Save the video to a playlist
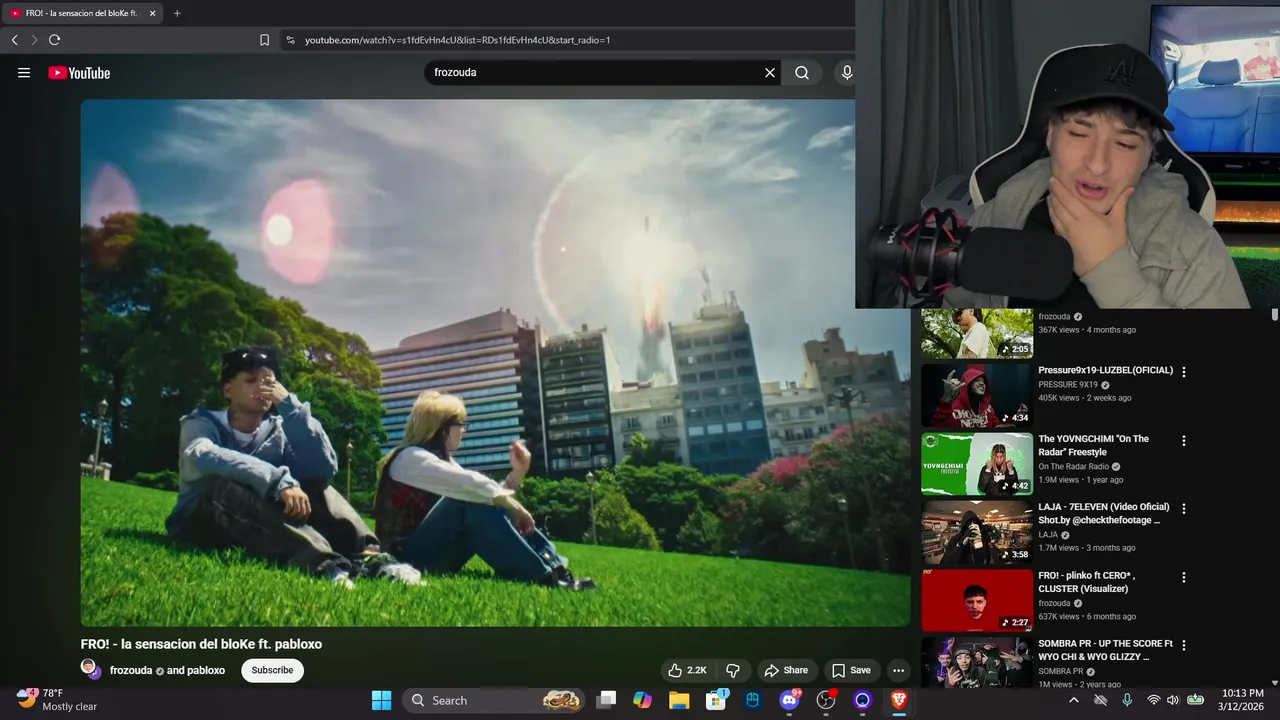This screenshot has width=1280, height=720. pyautogui.click(x=851, y=670)
